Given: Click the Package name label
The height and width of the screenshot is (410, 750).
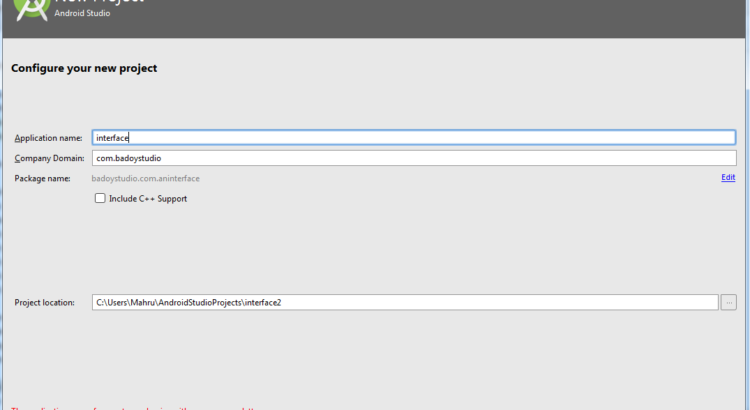Looking at the screenshot, I should (42, 178).
